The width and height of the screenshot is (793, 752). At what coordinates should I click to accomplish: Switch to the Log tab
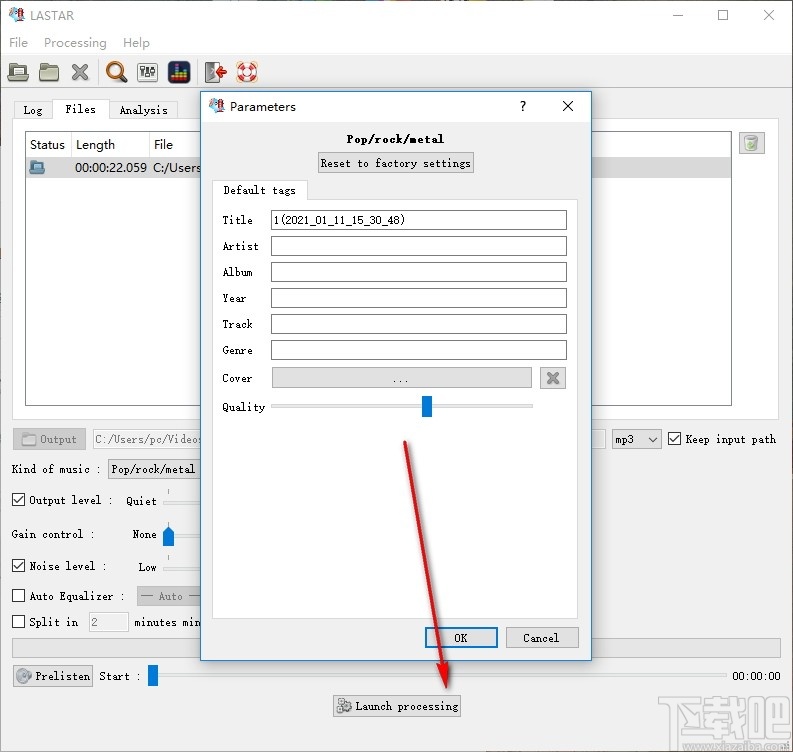[x=33, y=110]
